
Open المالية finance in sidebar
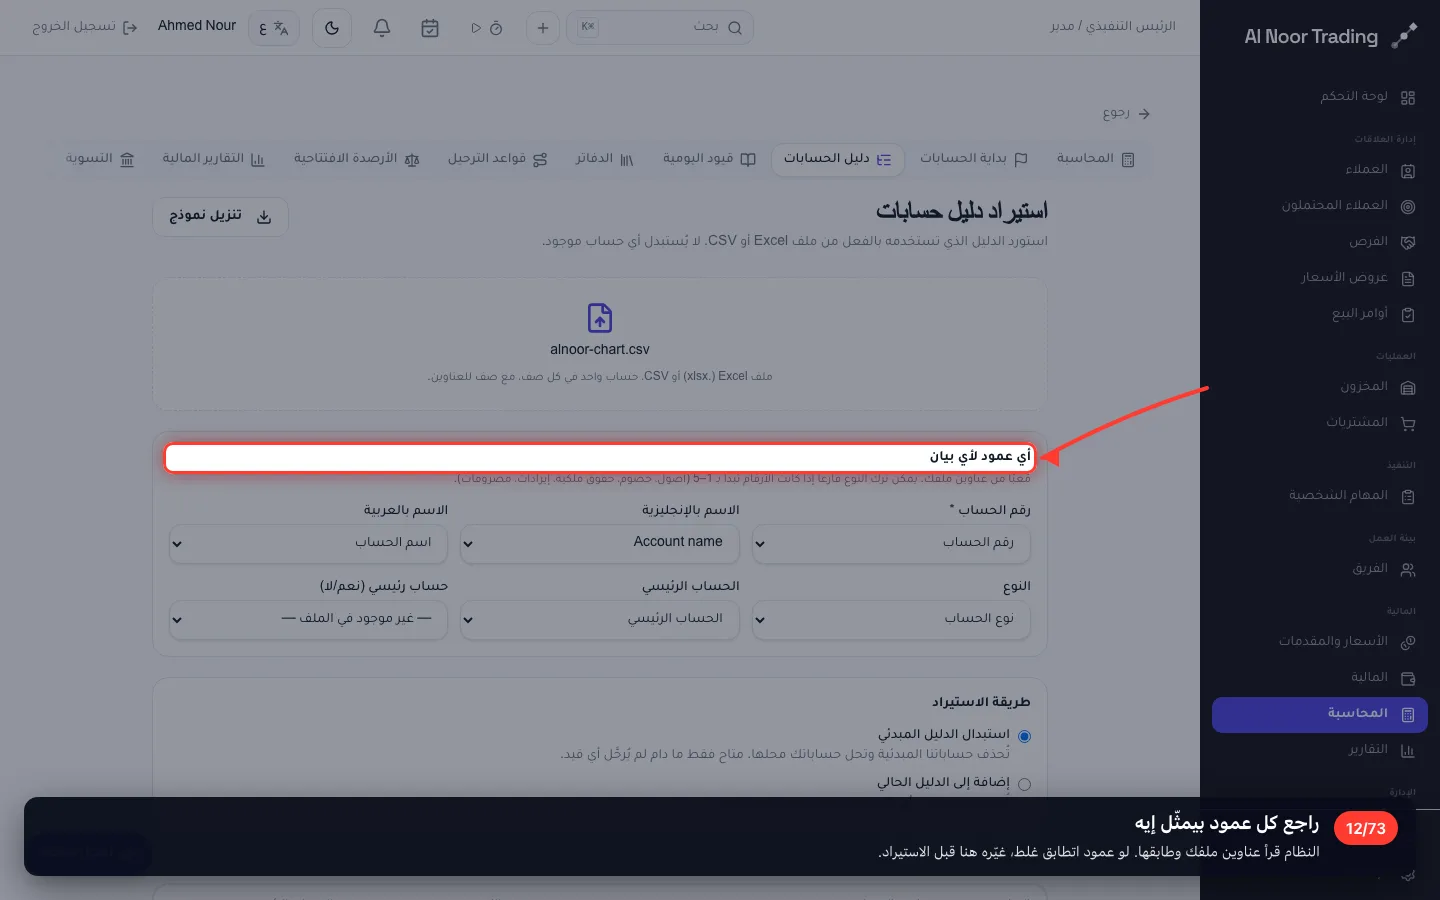(x=1320, y=678)
